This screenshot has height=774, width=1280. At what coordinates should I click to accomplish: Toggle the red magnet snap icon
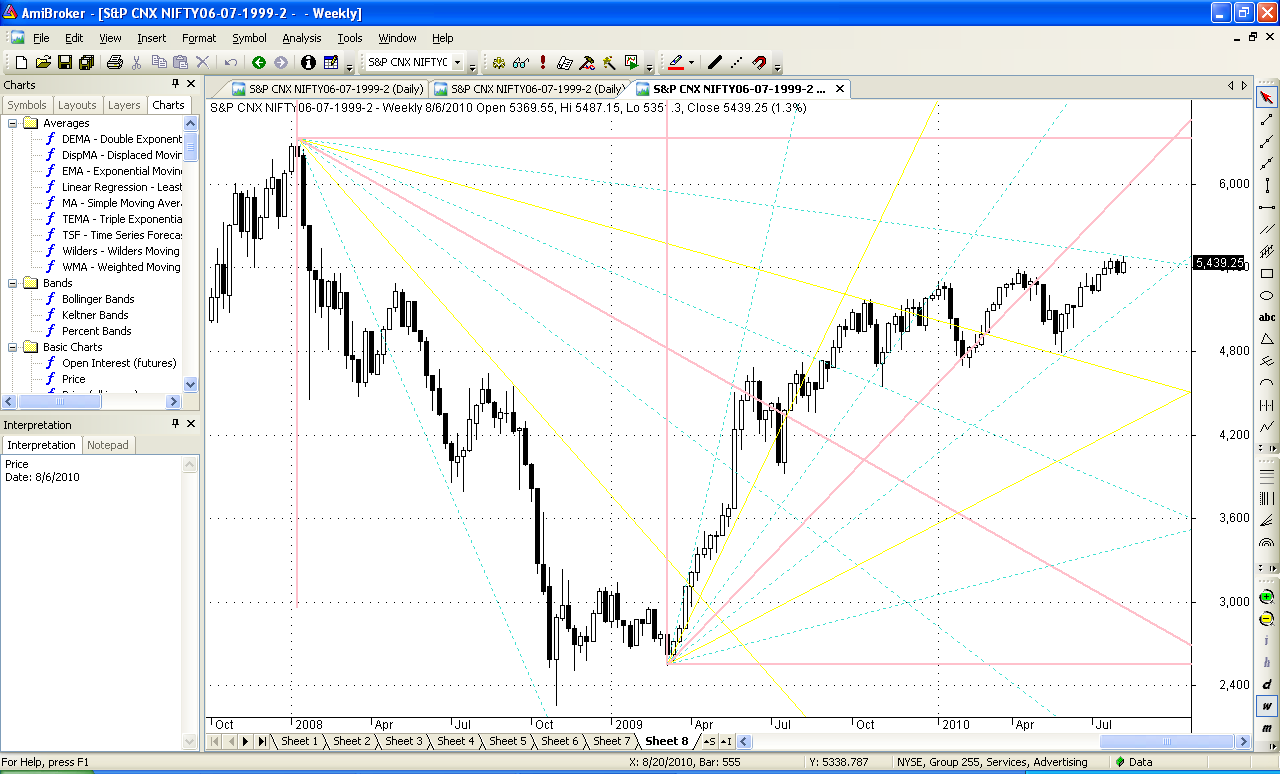click(759, 62)
